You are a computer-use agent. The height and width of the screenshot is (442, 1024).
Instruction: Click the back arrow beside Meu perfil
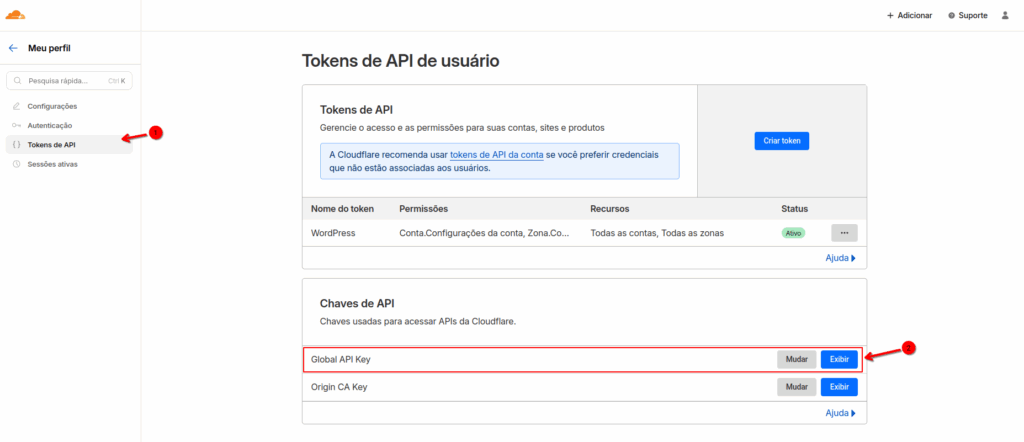[13, 48]
